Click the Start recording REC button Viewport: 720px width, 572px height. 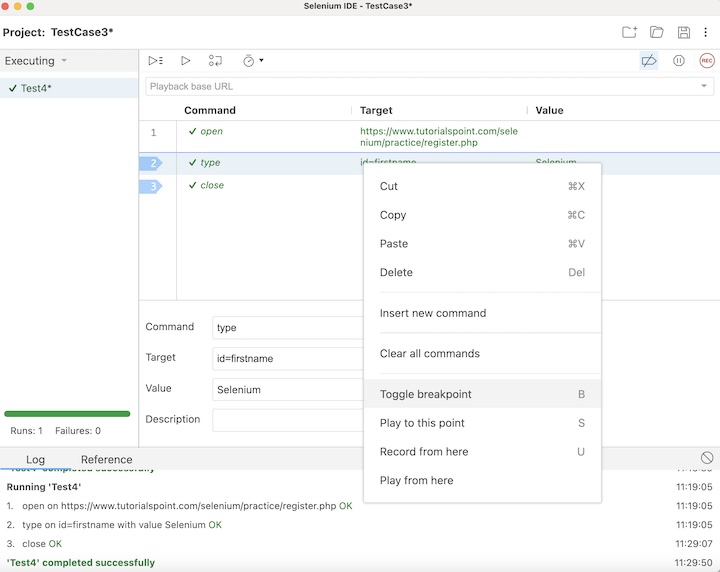[x=707, y=61]
